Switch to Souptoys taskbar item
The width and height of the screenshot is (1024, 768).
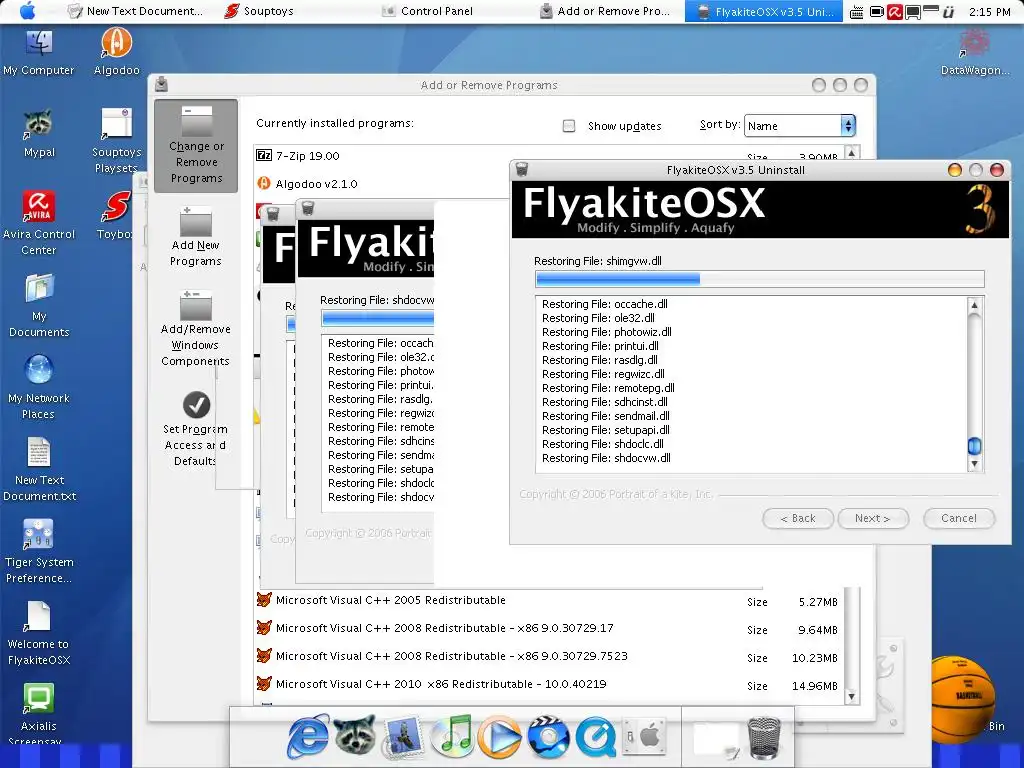point(259,11)
